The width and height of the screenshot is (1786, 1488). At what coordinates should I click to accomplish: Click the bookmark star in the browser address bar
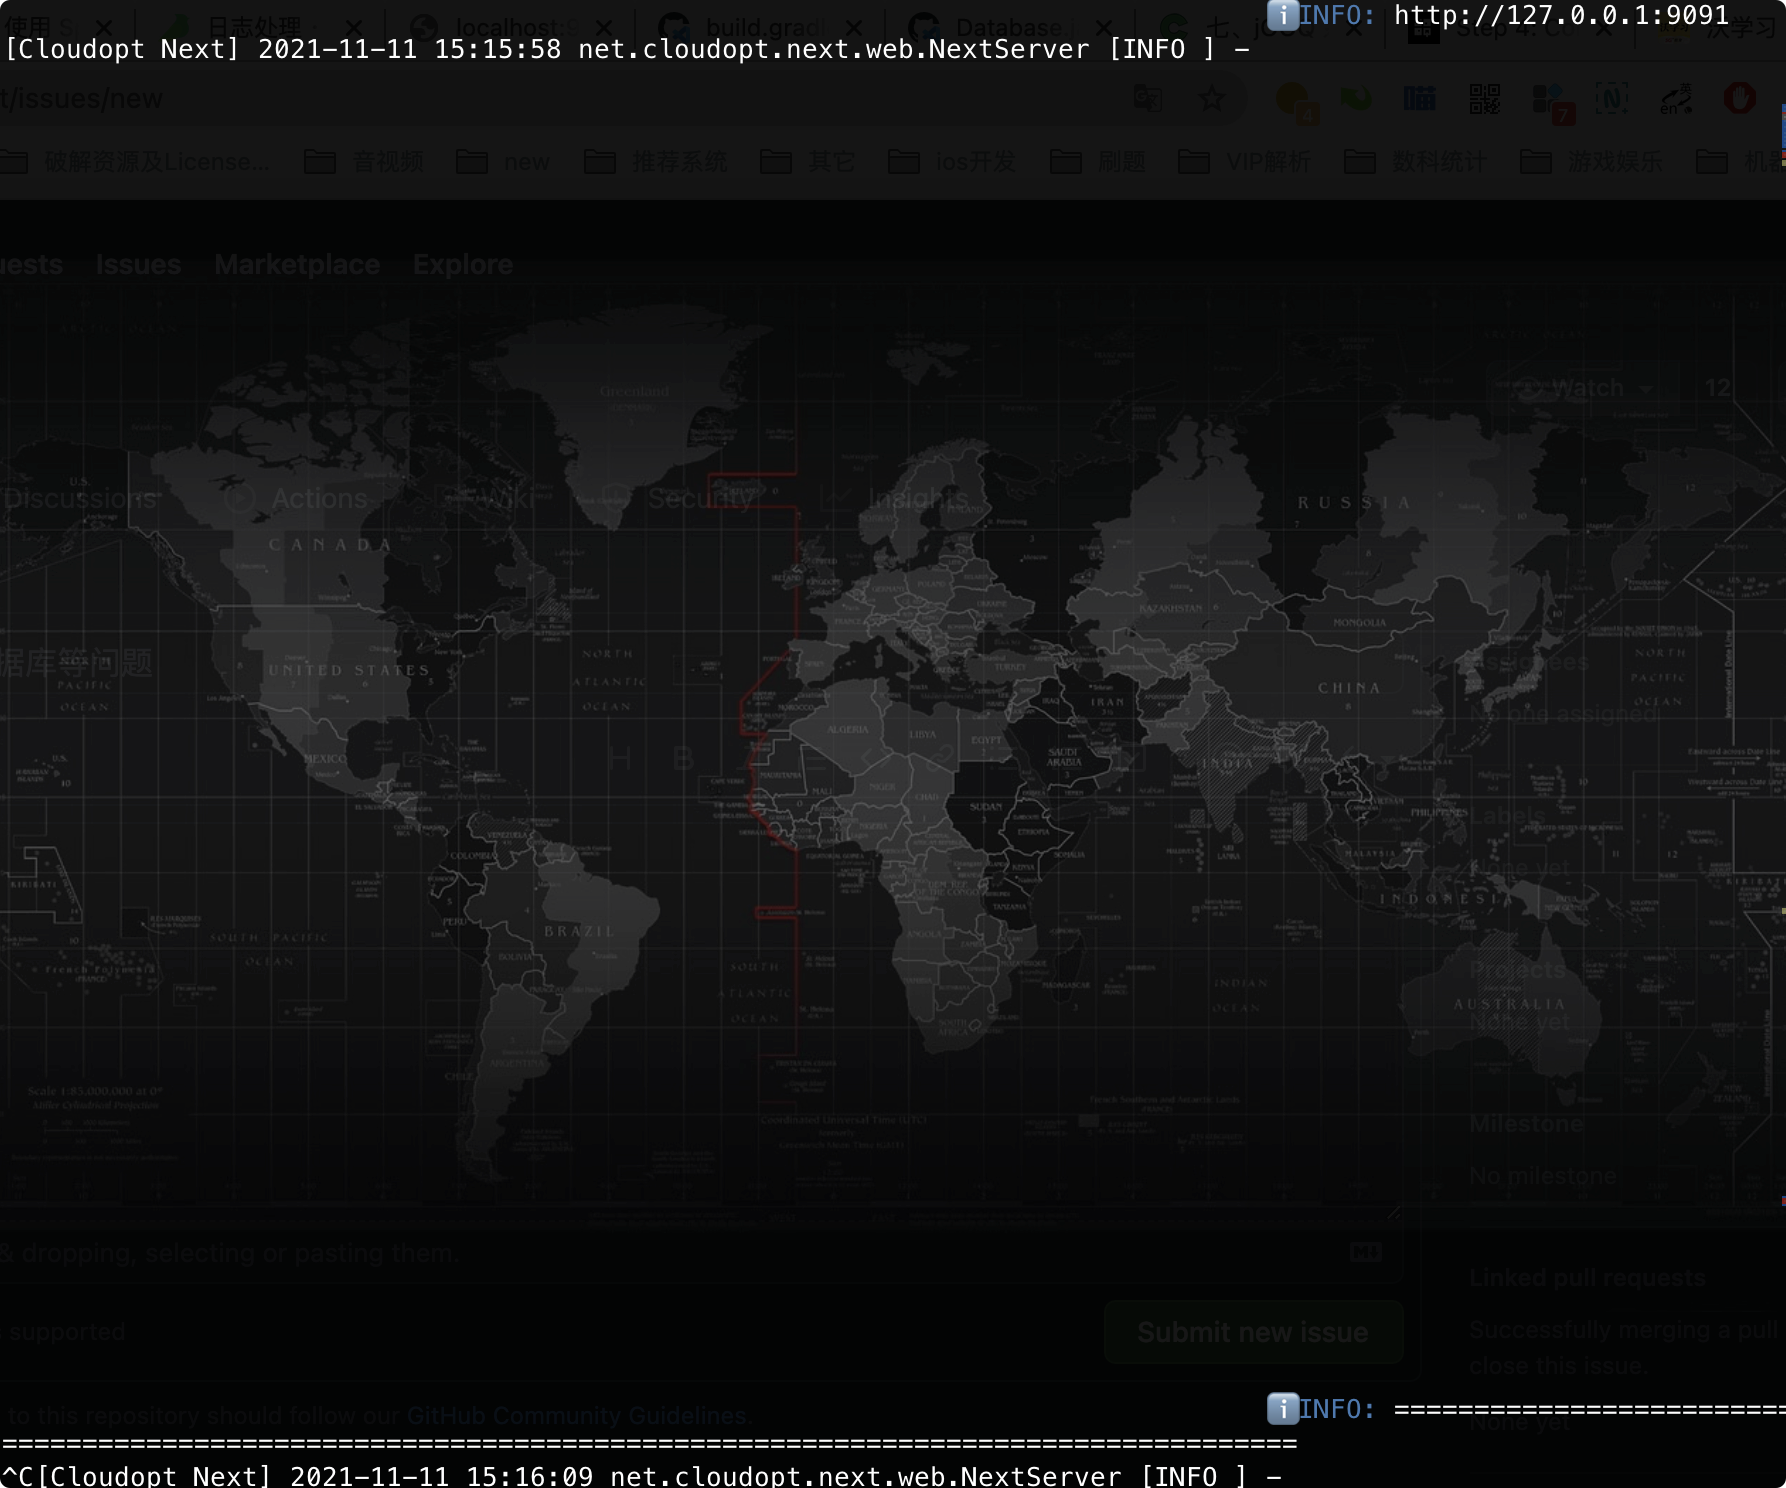point(1211,98)
